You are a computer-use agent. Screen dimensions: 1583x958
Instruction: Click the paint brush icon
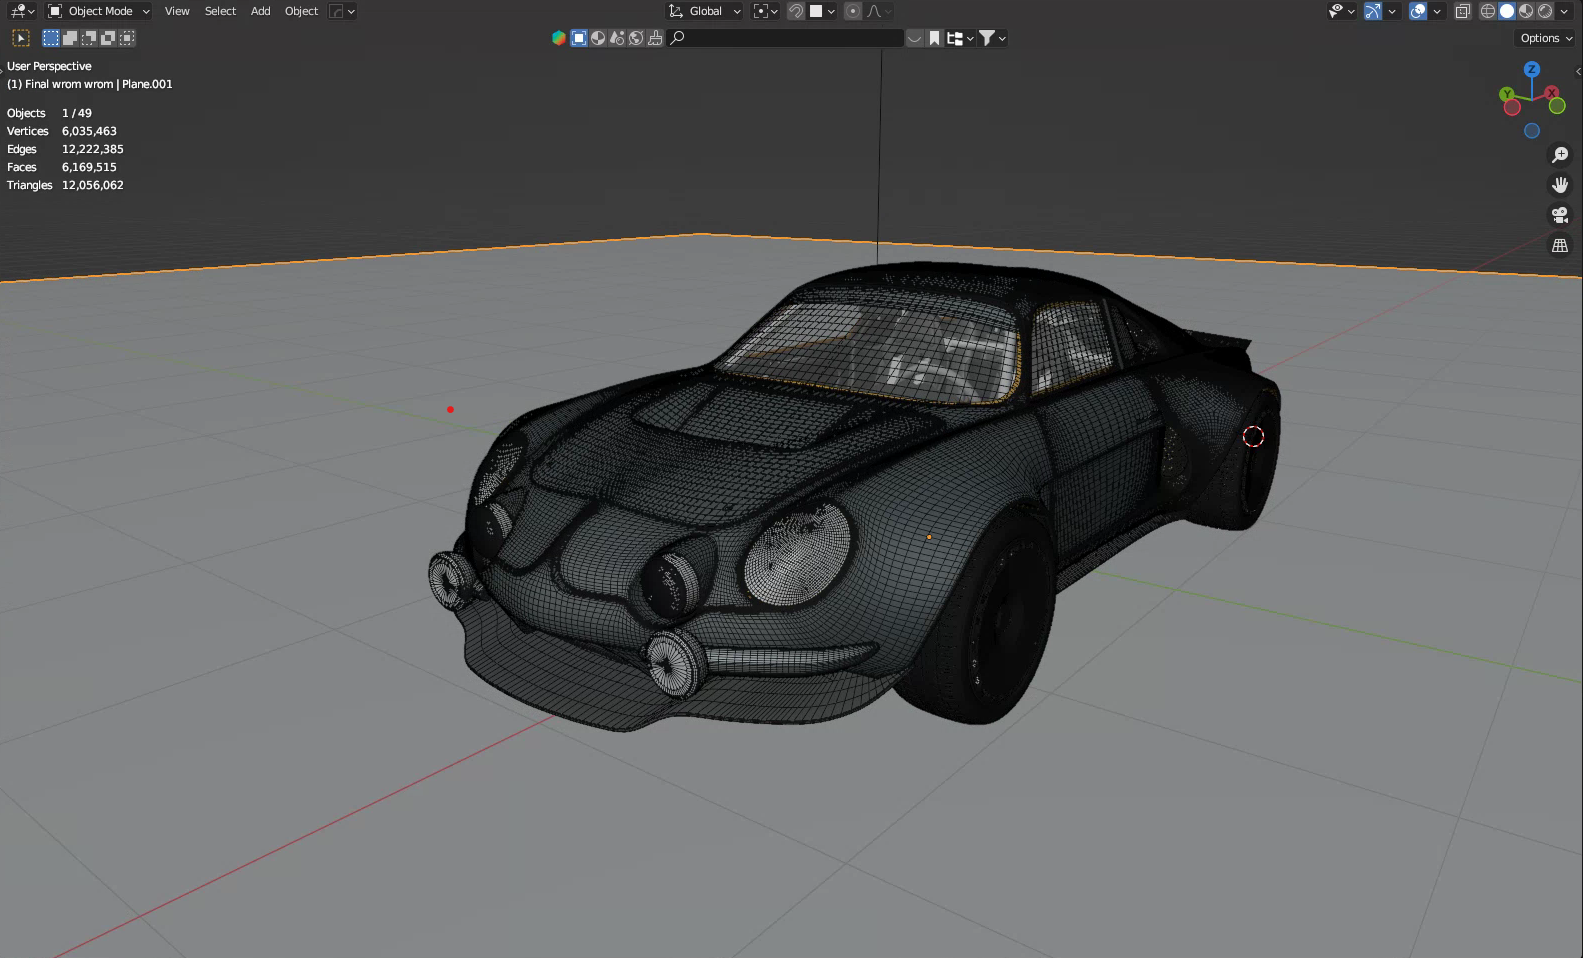(655, 38)
